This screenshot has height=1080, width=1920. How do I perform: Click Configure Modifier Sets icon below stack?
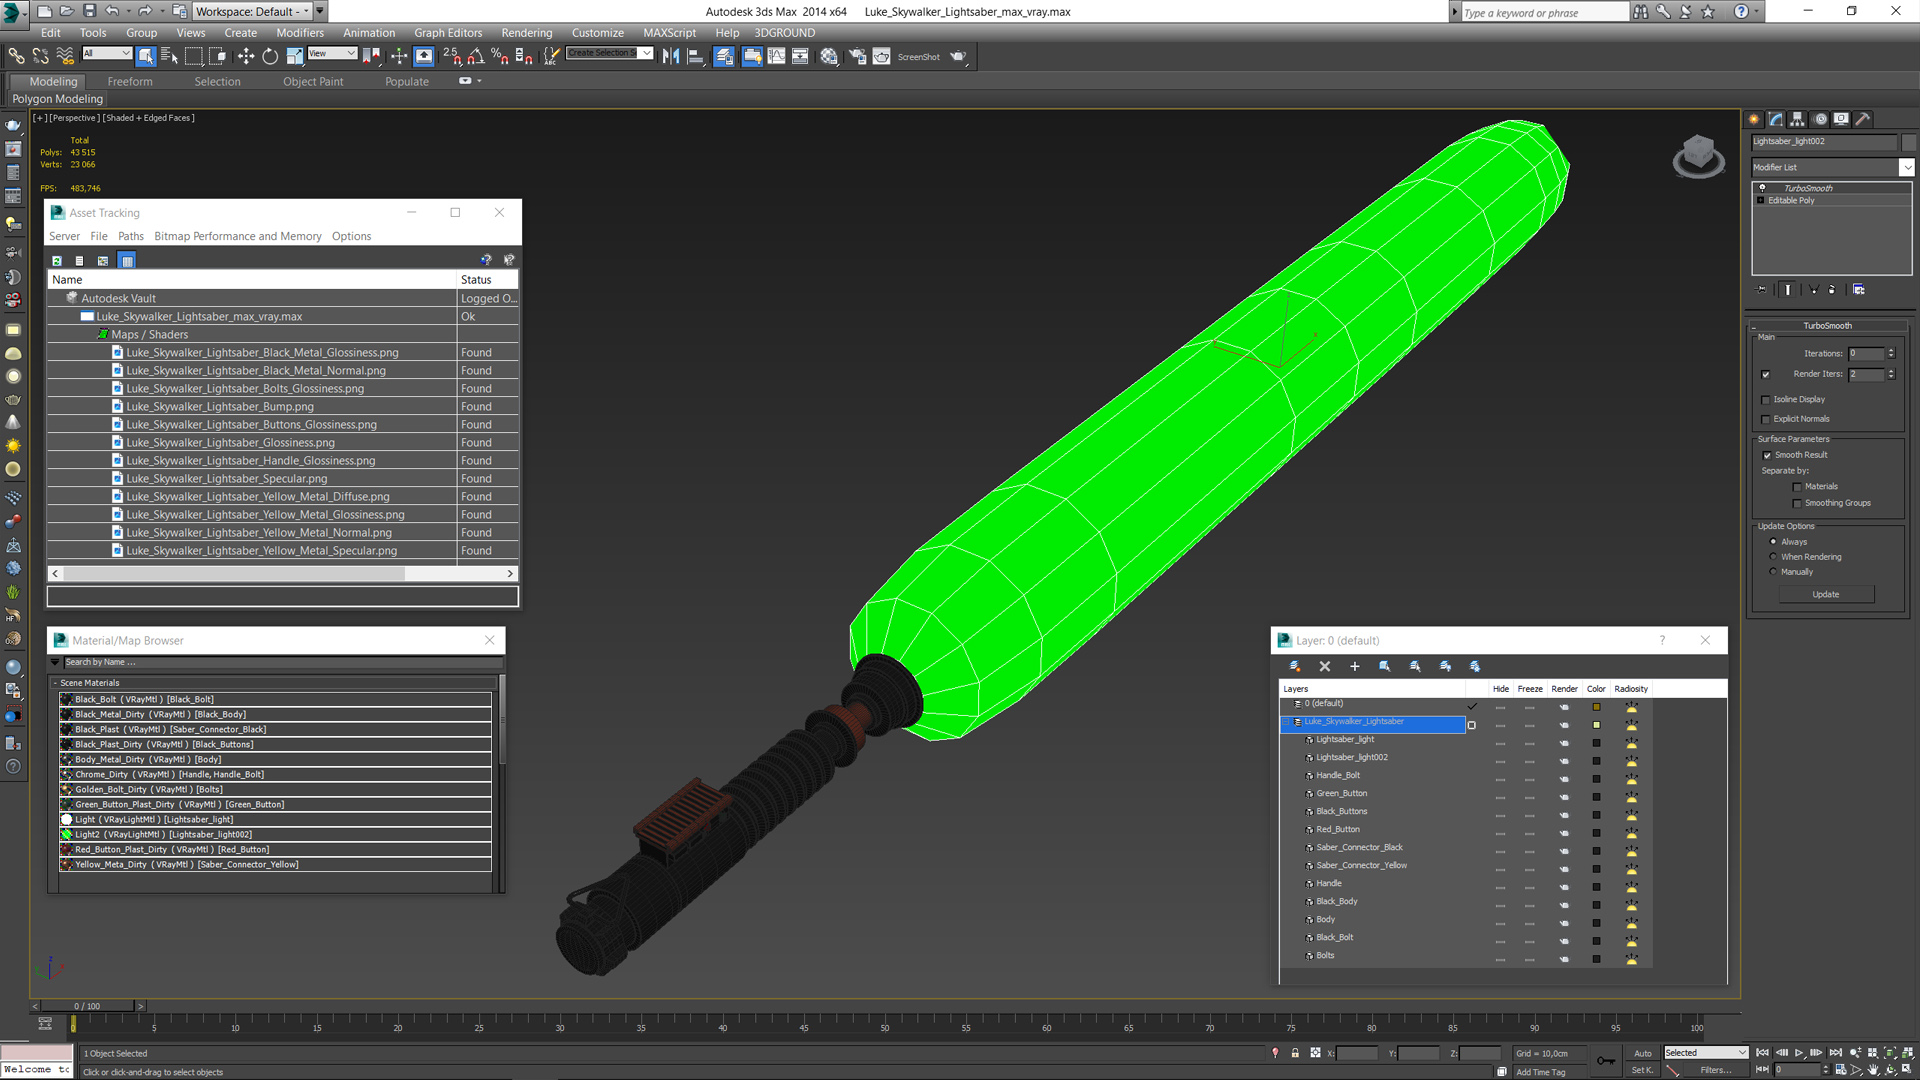click(x=1859, y=290)
